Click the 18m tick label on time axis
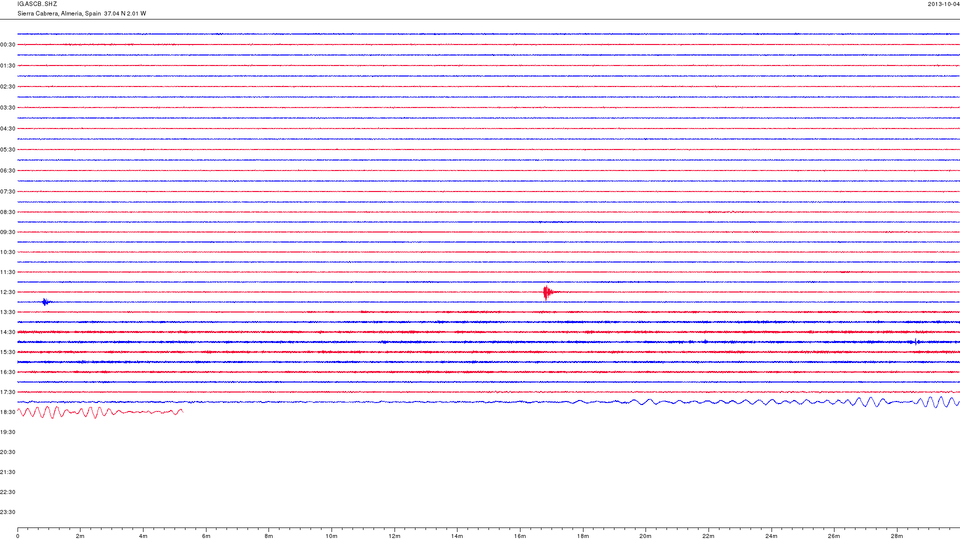 tap(582, 536)
